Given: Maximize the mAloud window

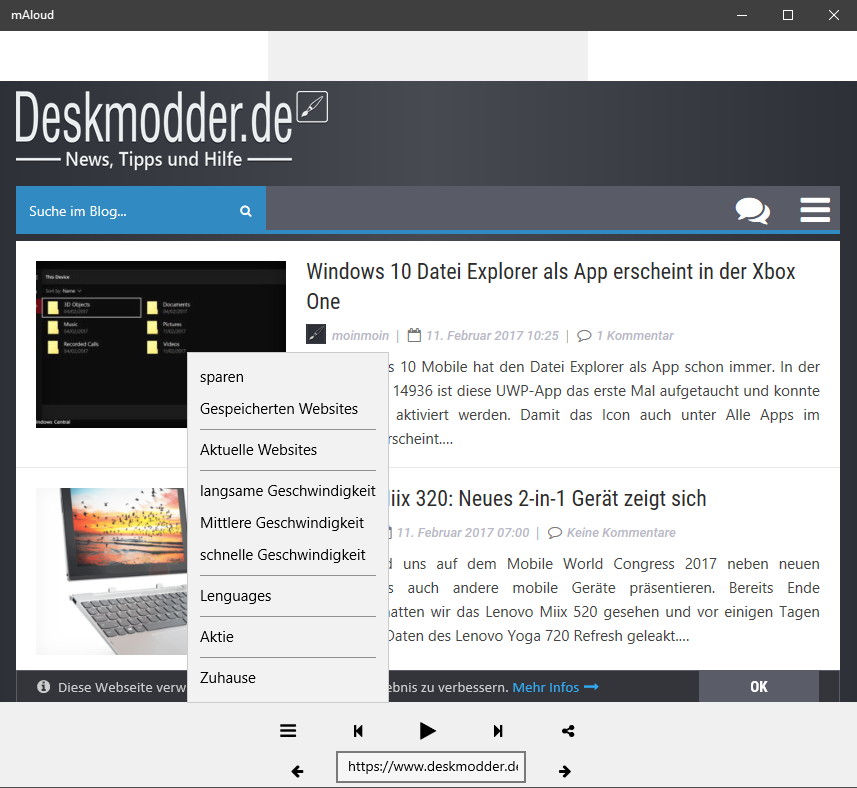Looking at the screenshot, I should click(x=788, y=15).
